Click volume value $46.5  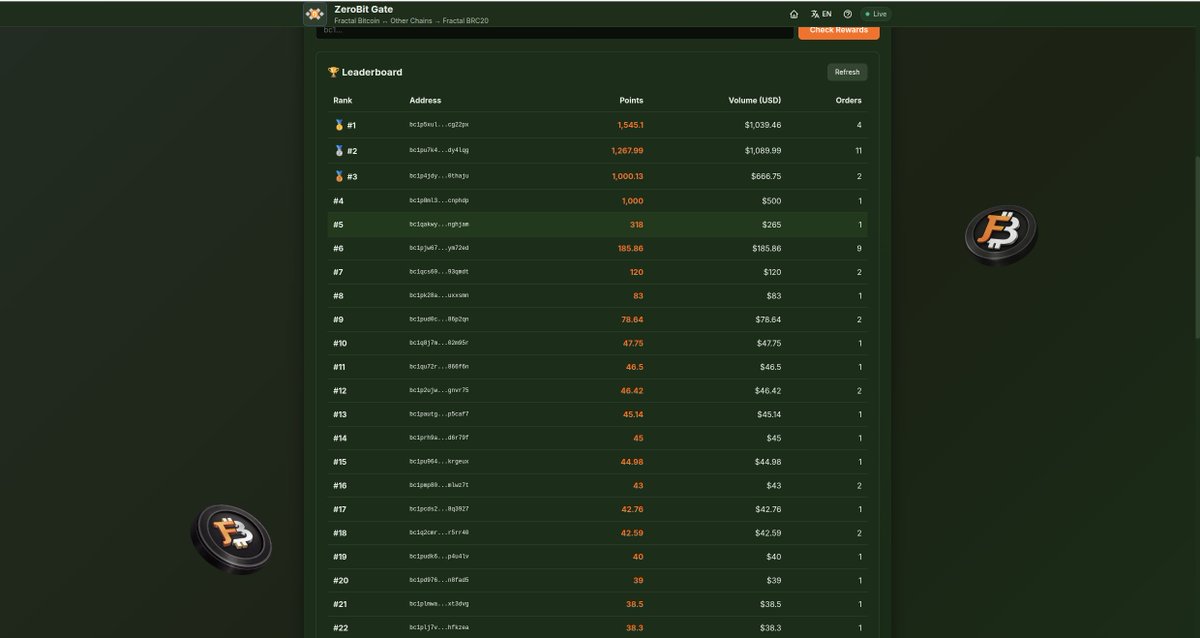(x=770, y=367)
